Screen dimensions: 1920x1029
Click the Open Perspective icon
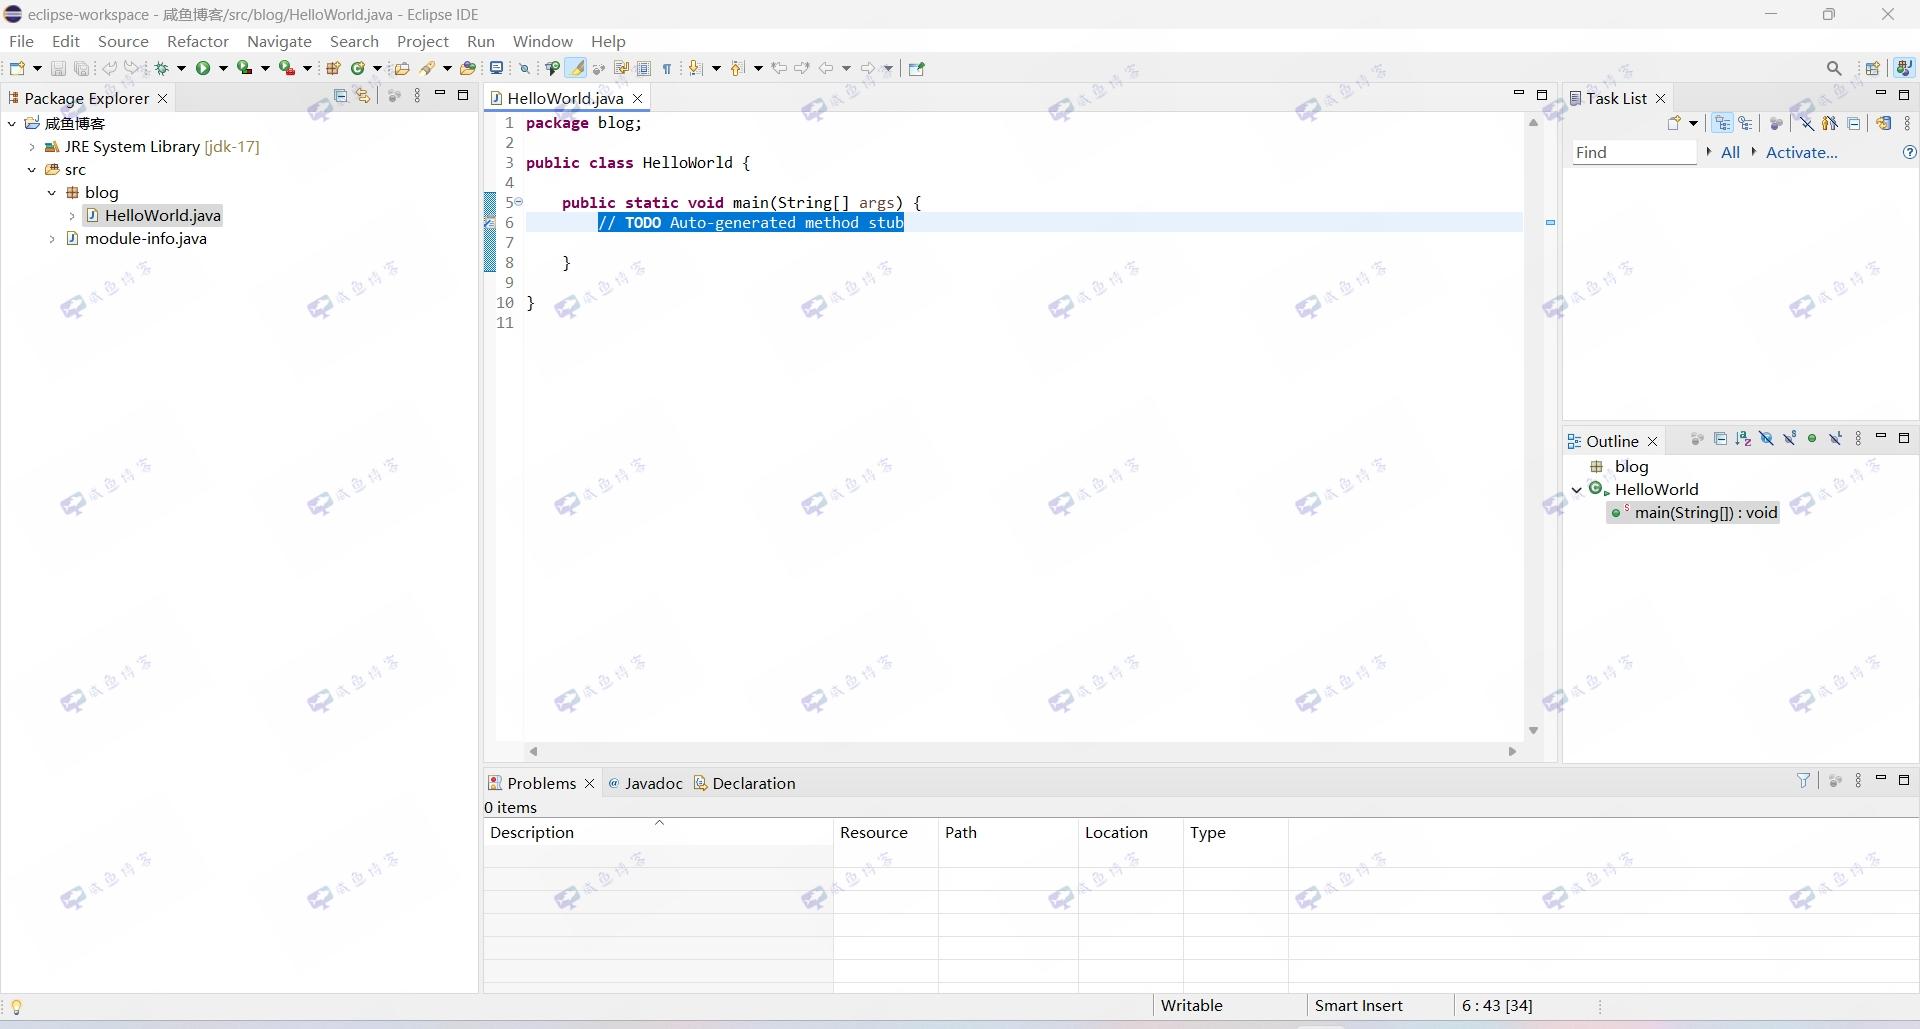(x=1872, y=68)
